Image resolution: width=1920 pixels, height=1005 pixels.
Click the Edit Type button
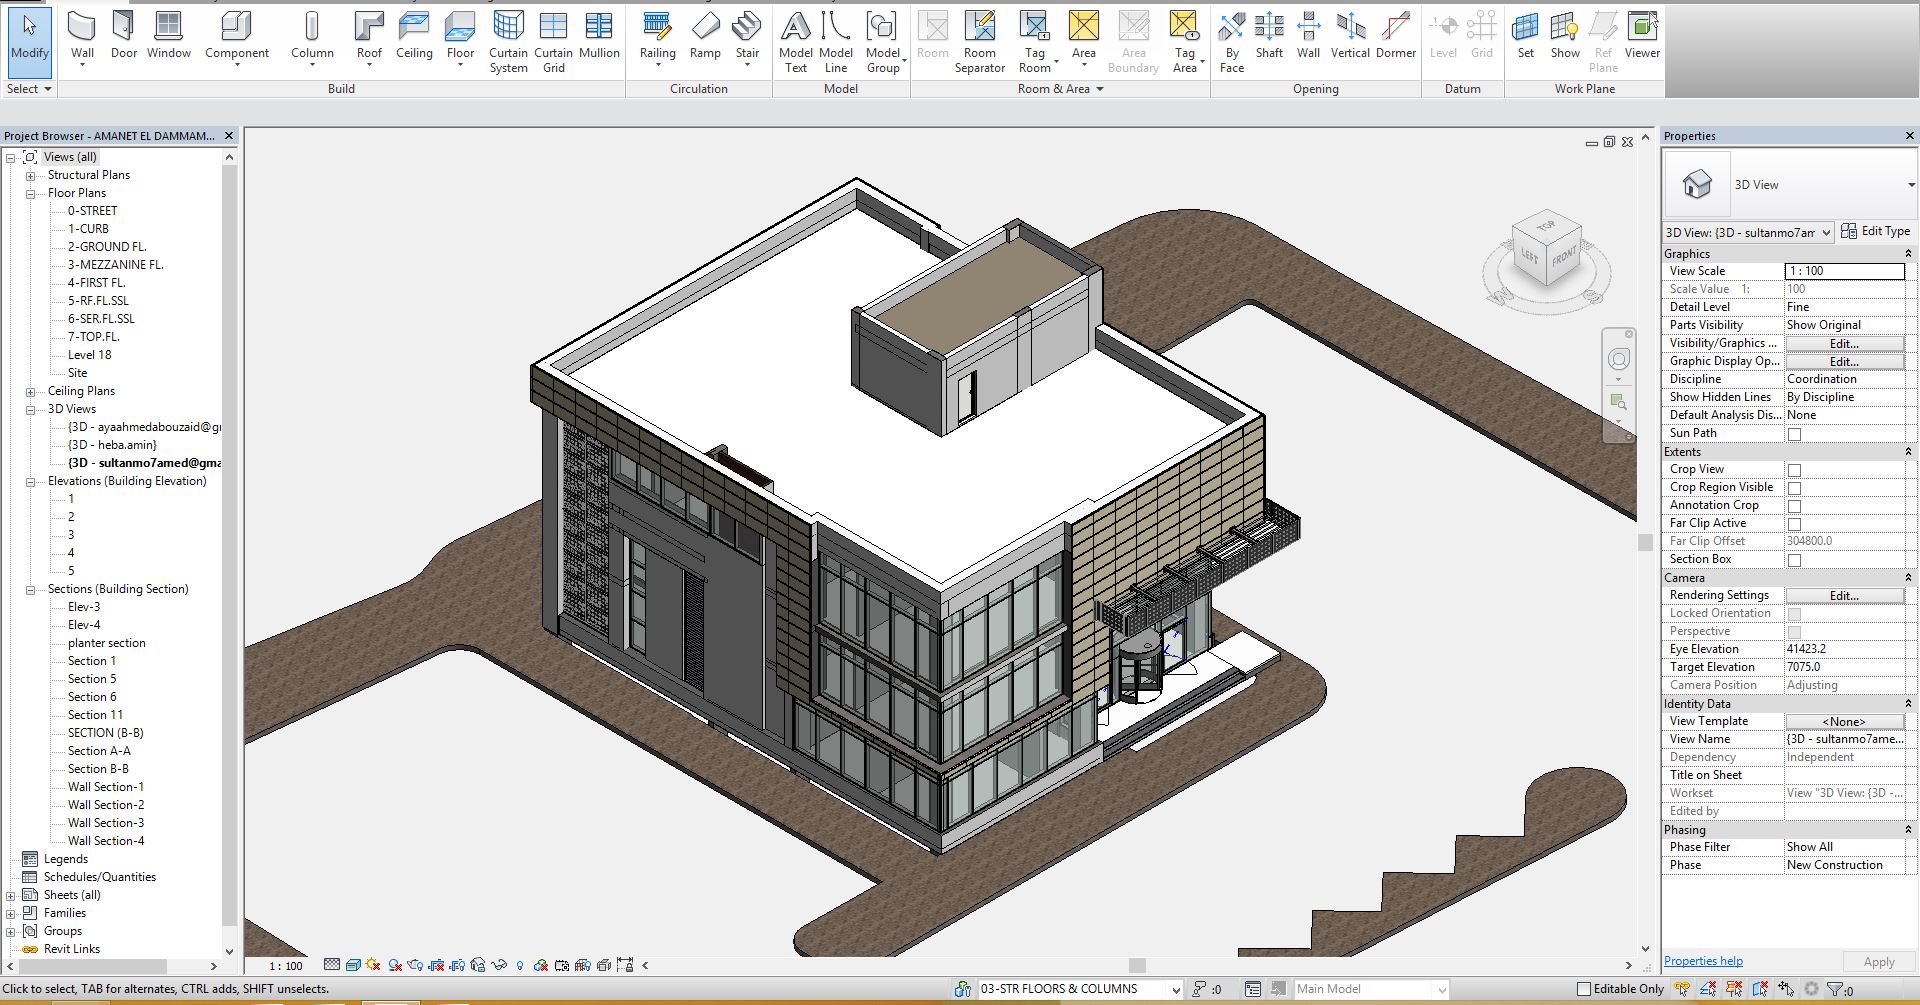pos(1876,231)
